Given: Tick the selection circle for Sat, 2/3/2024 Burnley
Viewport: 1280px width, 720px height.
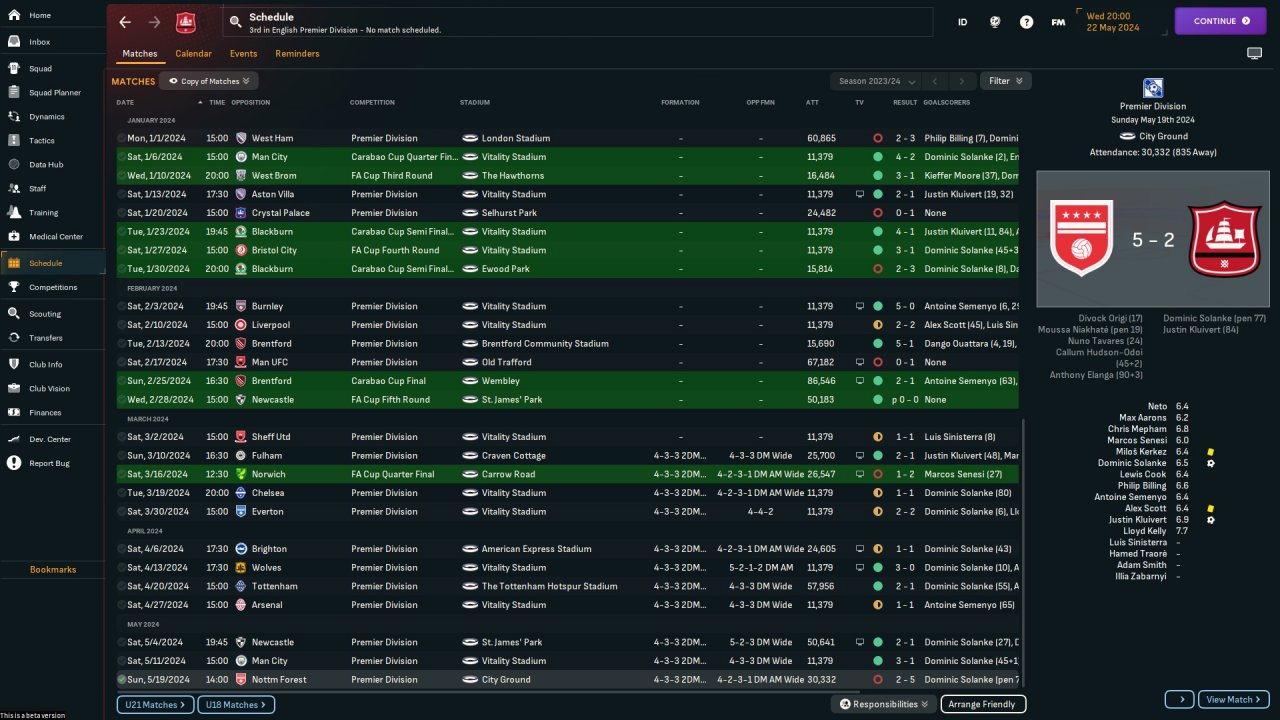Looking at the screenshot, I should click(x=122, y=306).
